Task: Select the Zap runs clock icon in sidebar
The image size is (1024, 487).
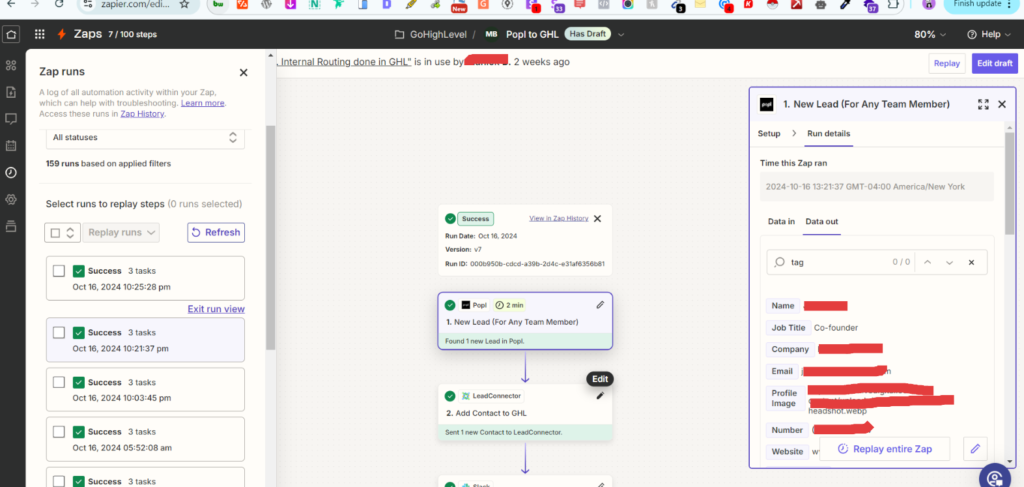Action: point(10,172)
